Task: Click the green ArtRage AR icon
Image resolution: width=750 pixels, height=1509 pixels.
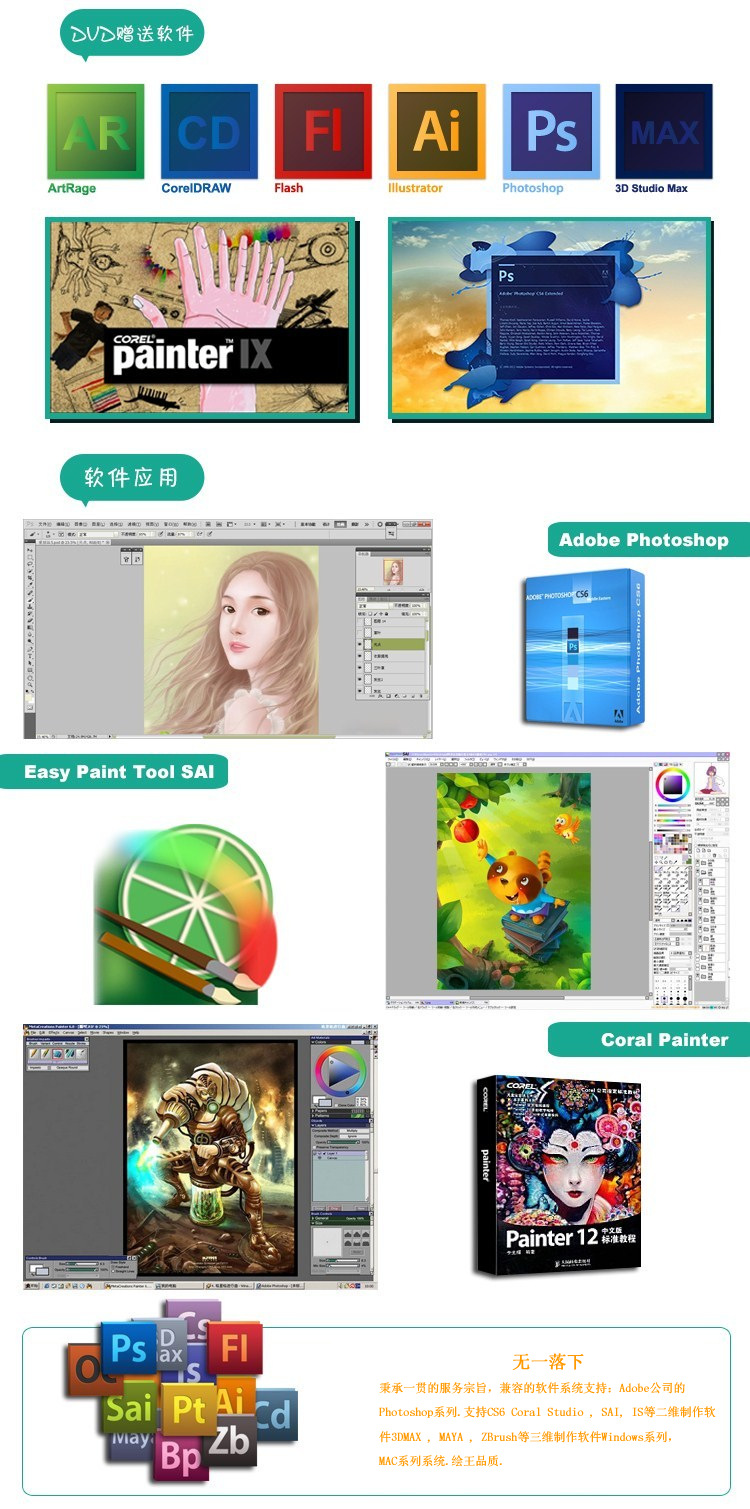Action: tap(96, 131)
